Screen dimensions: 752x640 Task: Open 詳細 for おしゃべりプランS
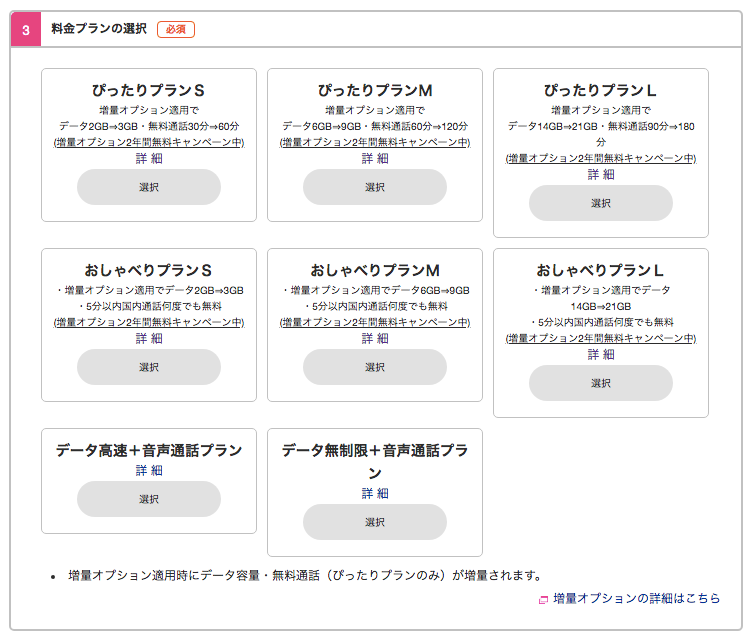click(149, 338)
